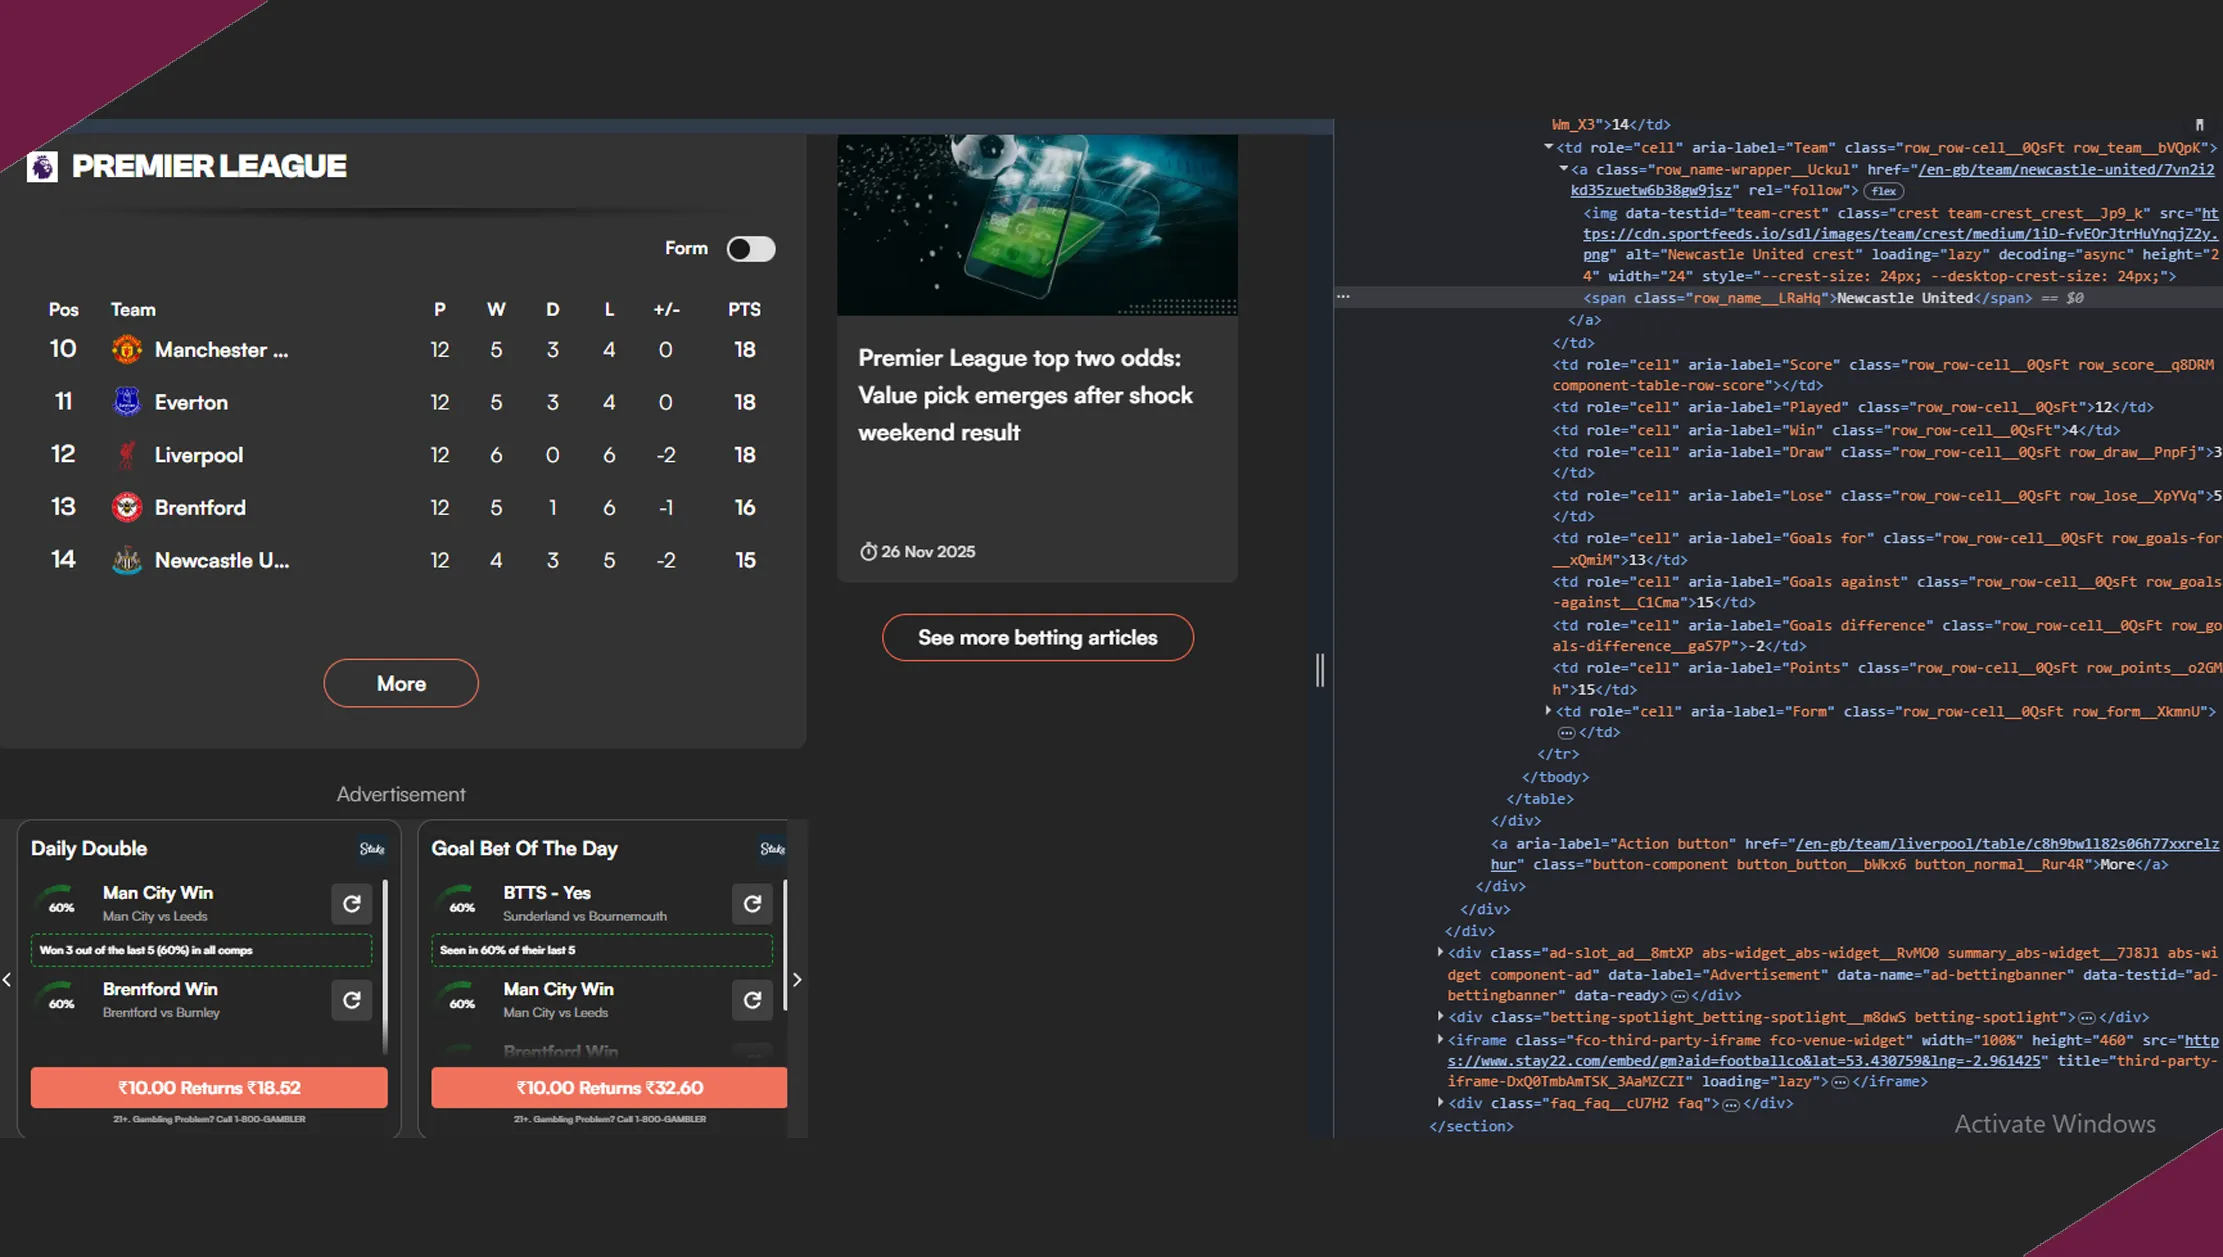Image resolution: width=2223 pixels, height=1257 pixels.
Task: Expand the Form cell td node
Action: 1548,711
